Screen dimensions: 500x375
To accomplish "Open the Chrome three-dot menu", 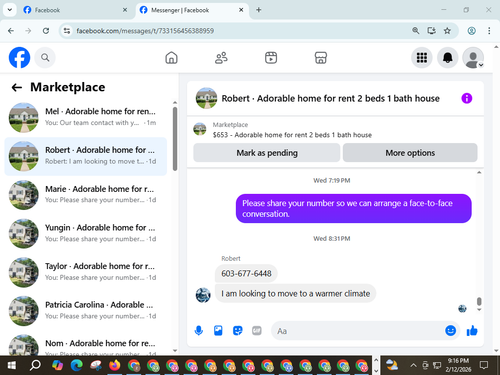I will click(x=489, y=31).
